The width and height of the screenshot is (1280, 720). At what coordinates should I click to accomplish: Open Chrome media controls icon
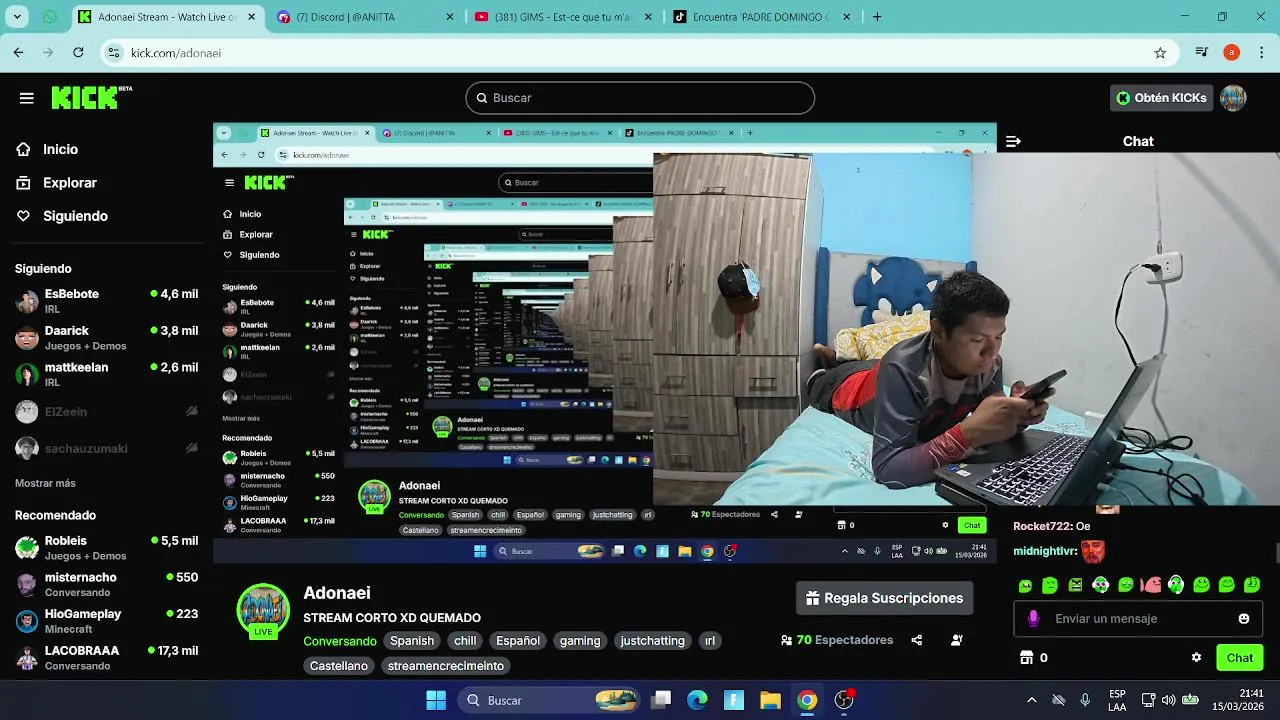[x=1202, y=52]
